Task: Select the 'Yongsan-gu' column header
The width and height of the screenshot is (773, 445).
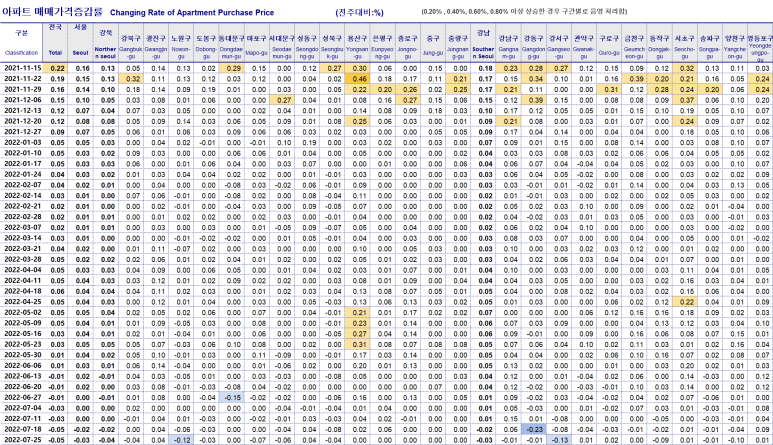Action: pos(357,43)
